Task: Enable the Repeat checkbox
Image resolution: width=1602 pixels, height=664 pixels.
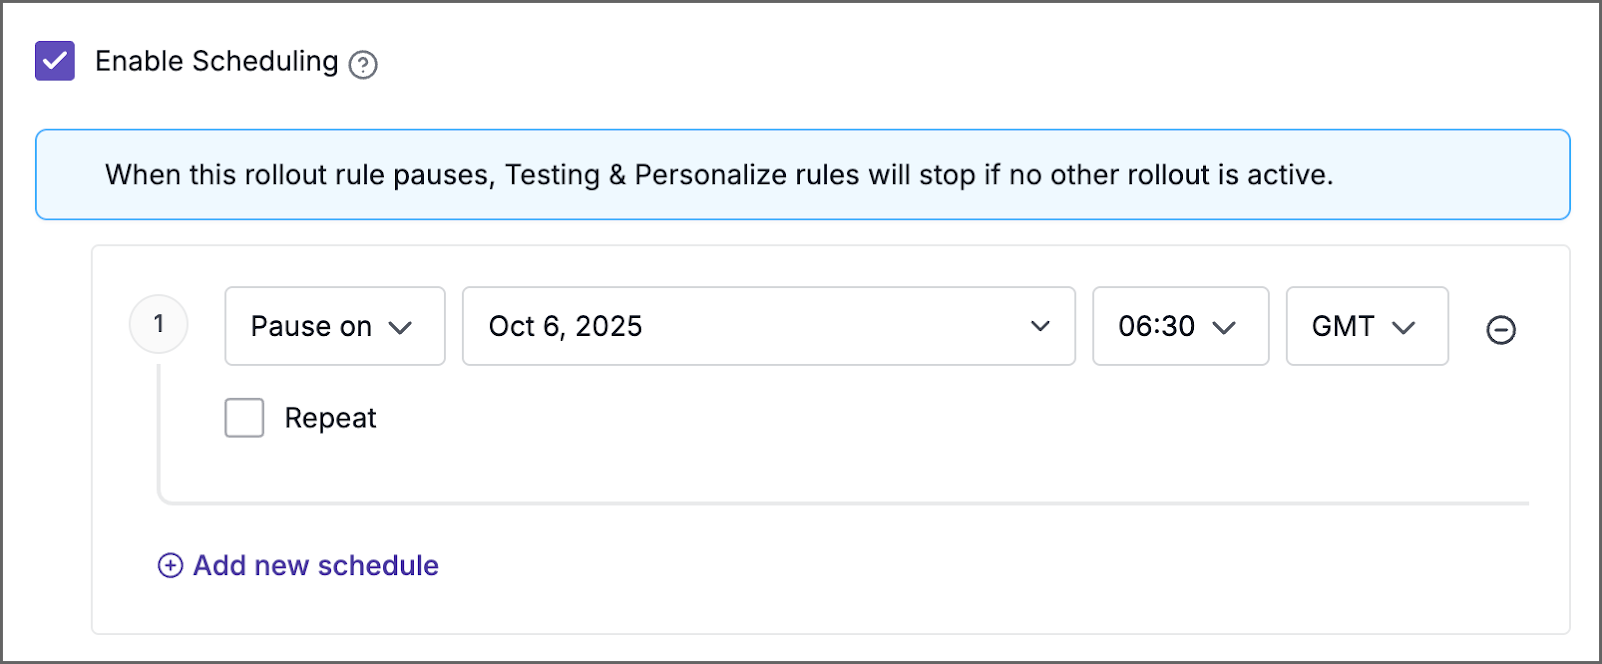Action: [243, 417]
